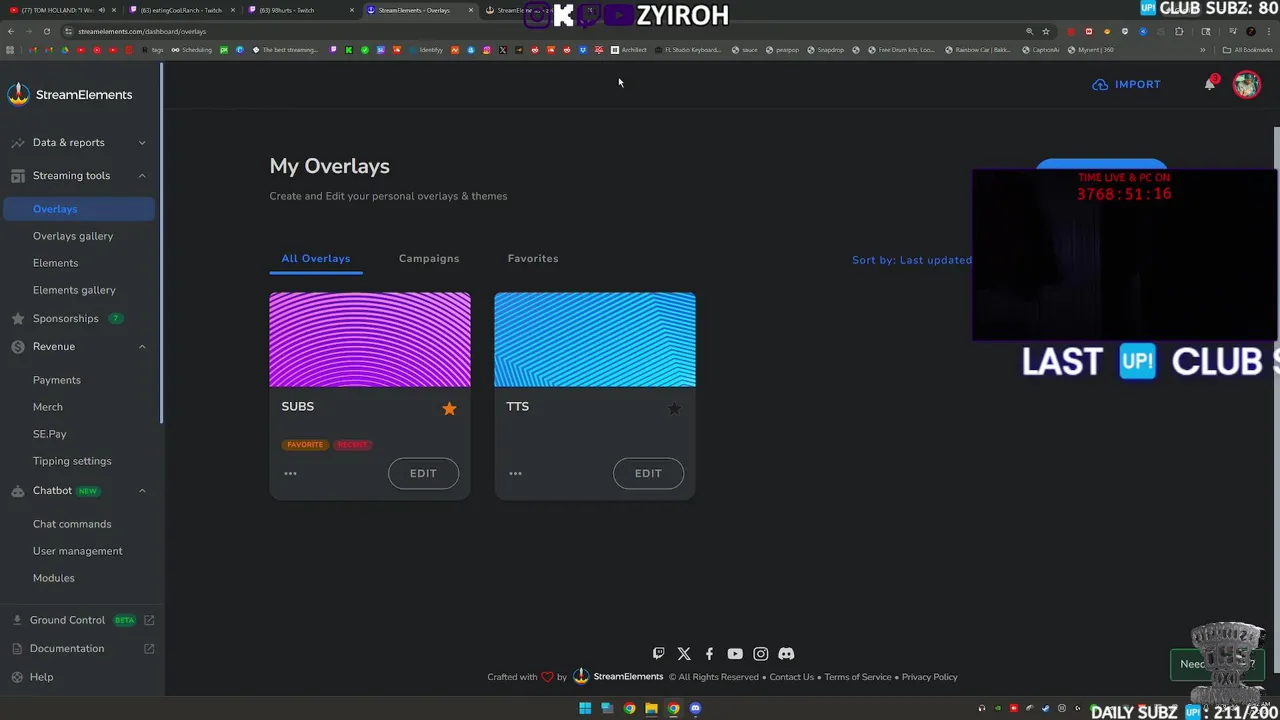Open Task View in the taskbar
The height and width of the screenshot is (720, 1280).
[x=607, y=709]
